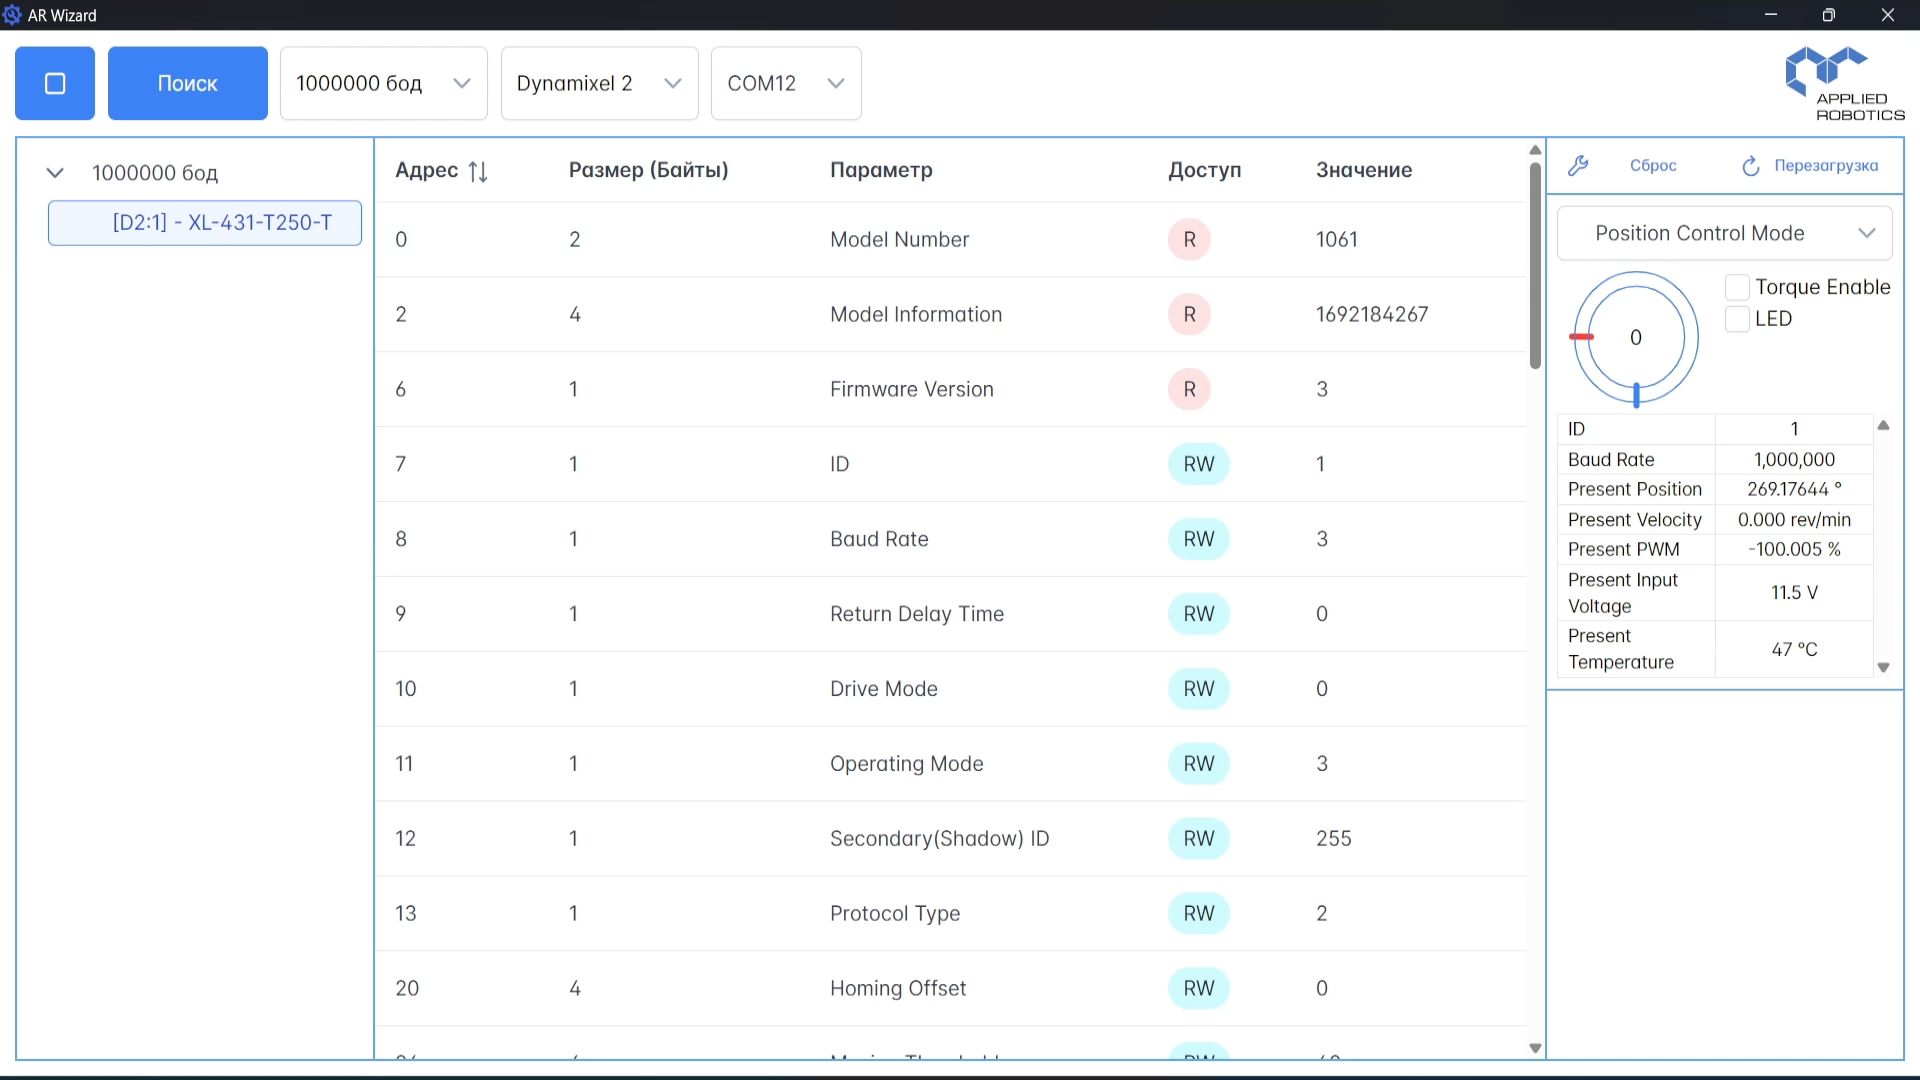This screenshot has width=1920, height=1080.
Task: Click the wrench icon in right panel
Action: point(1578,166)
